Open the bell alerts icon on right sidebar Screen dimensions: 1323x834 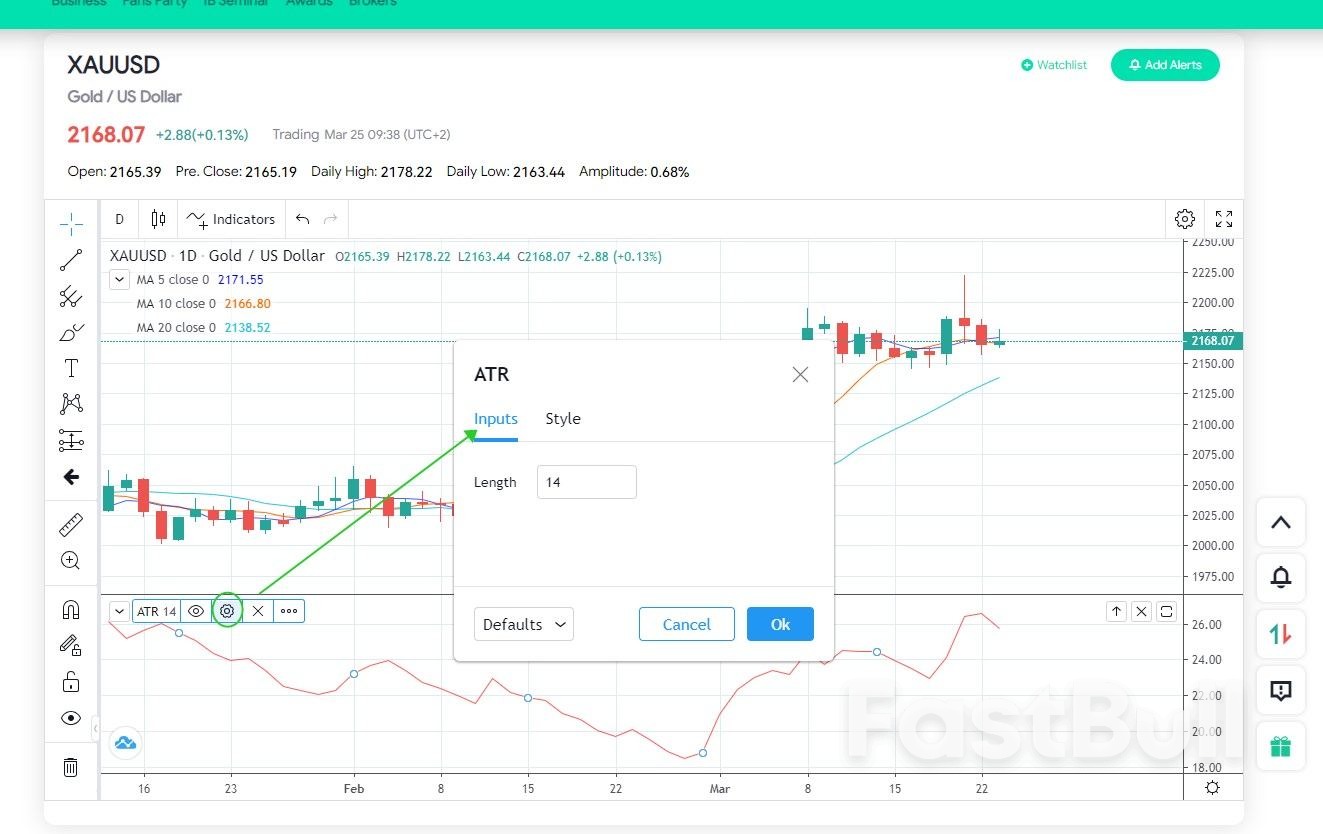(1281, 578)
